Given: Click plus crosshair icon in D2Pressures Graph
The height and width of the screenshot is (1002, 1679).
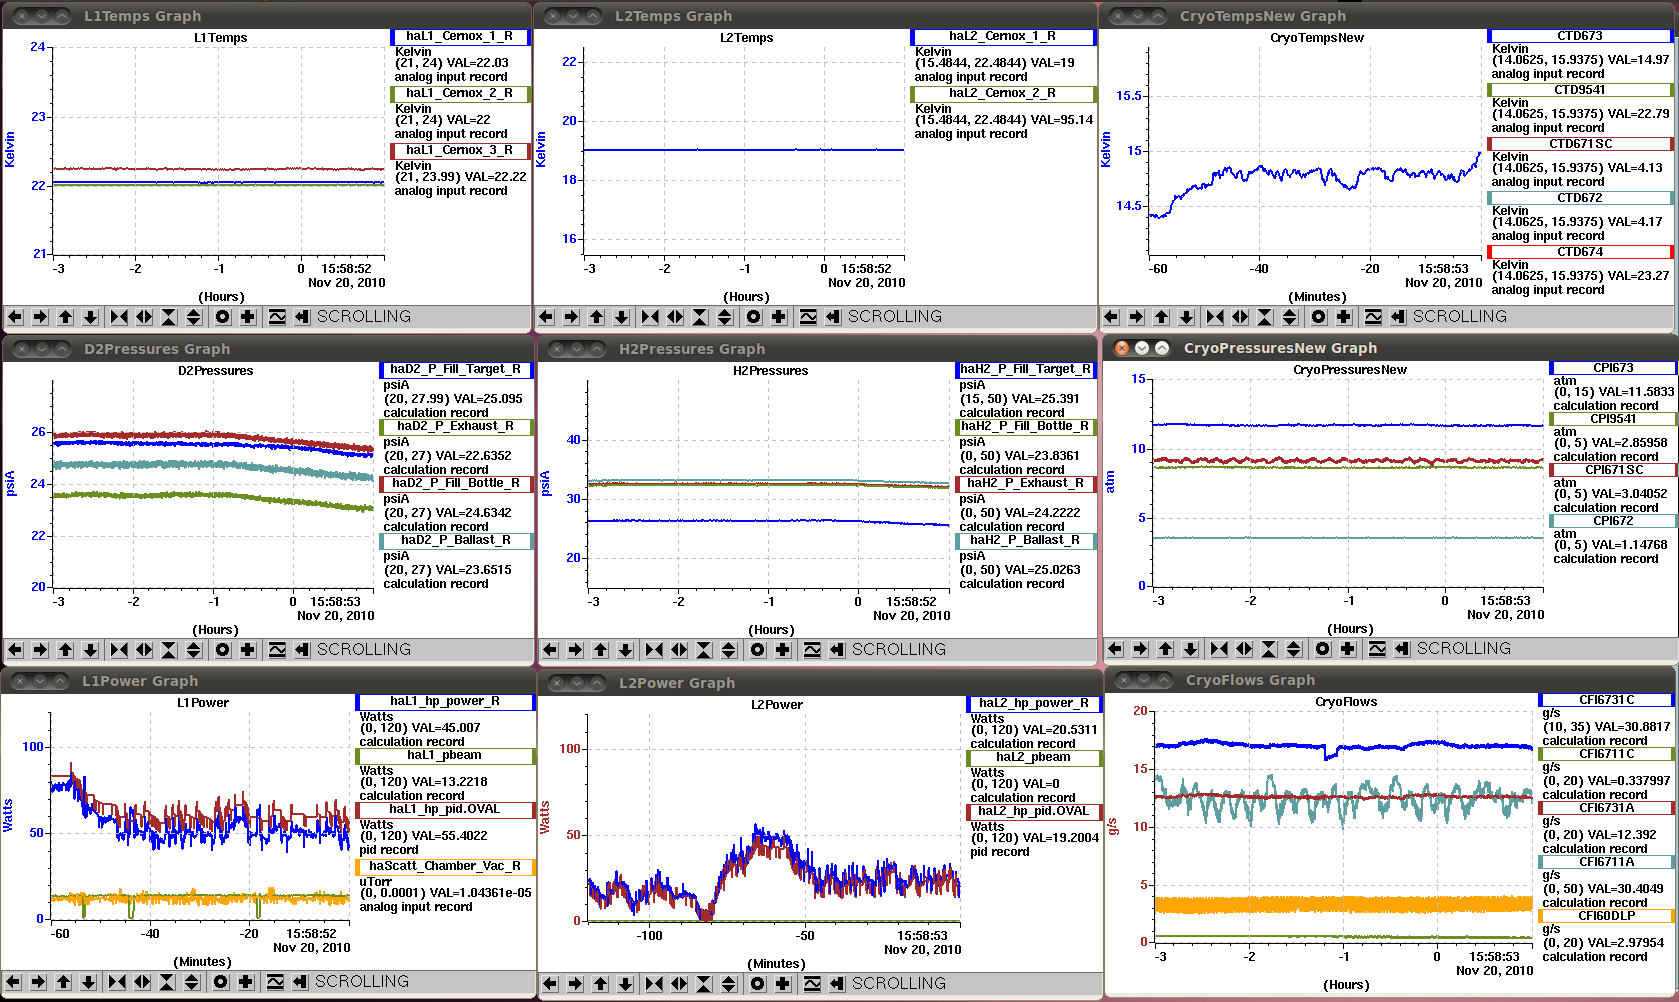Looking at the screenshot, I should (x=248, y=650).
